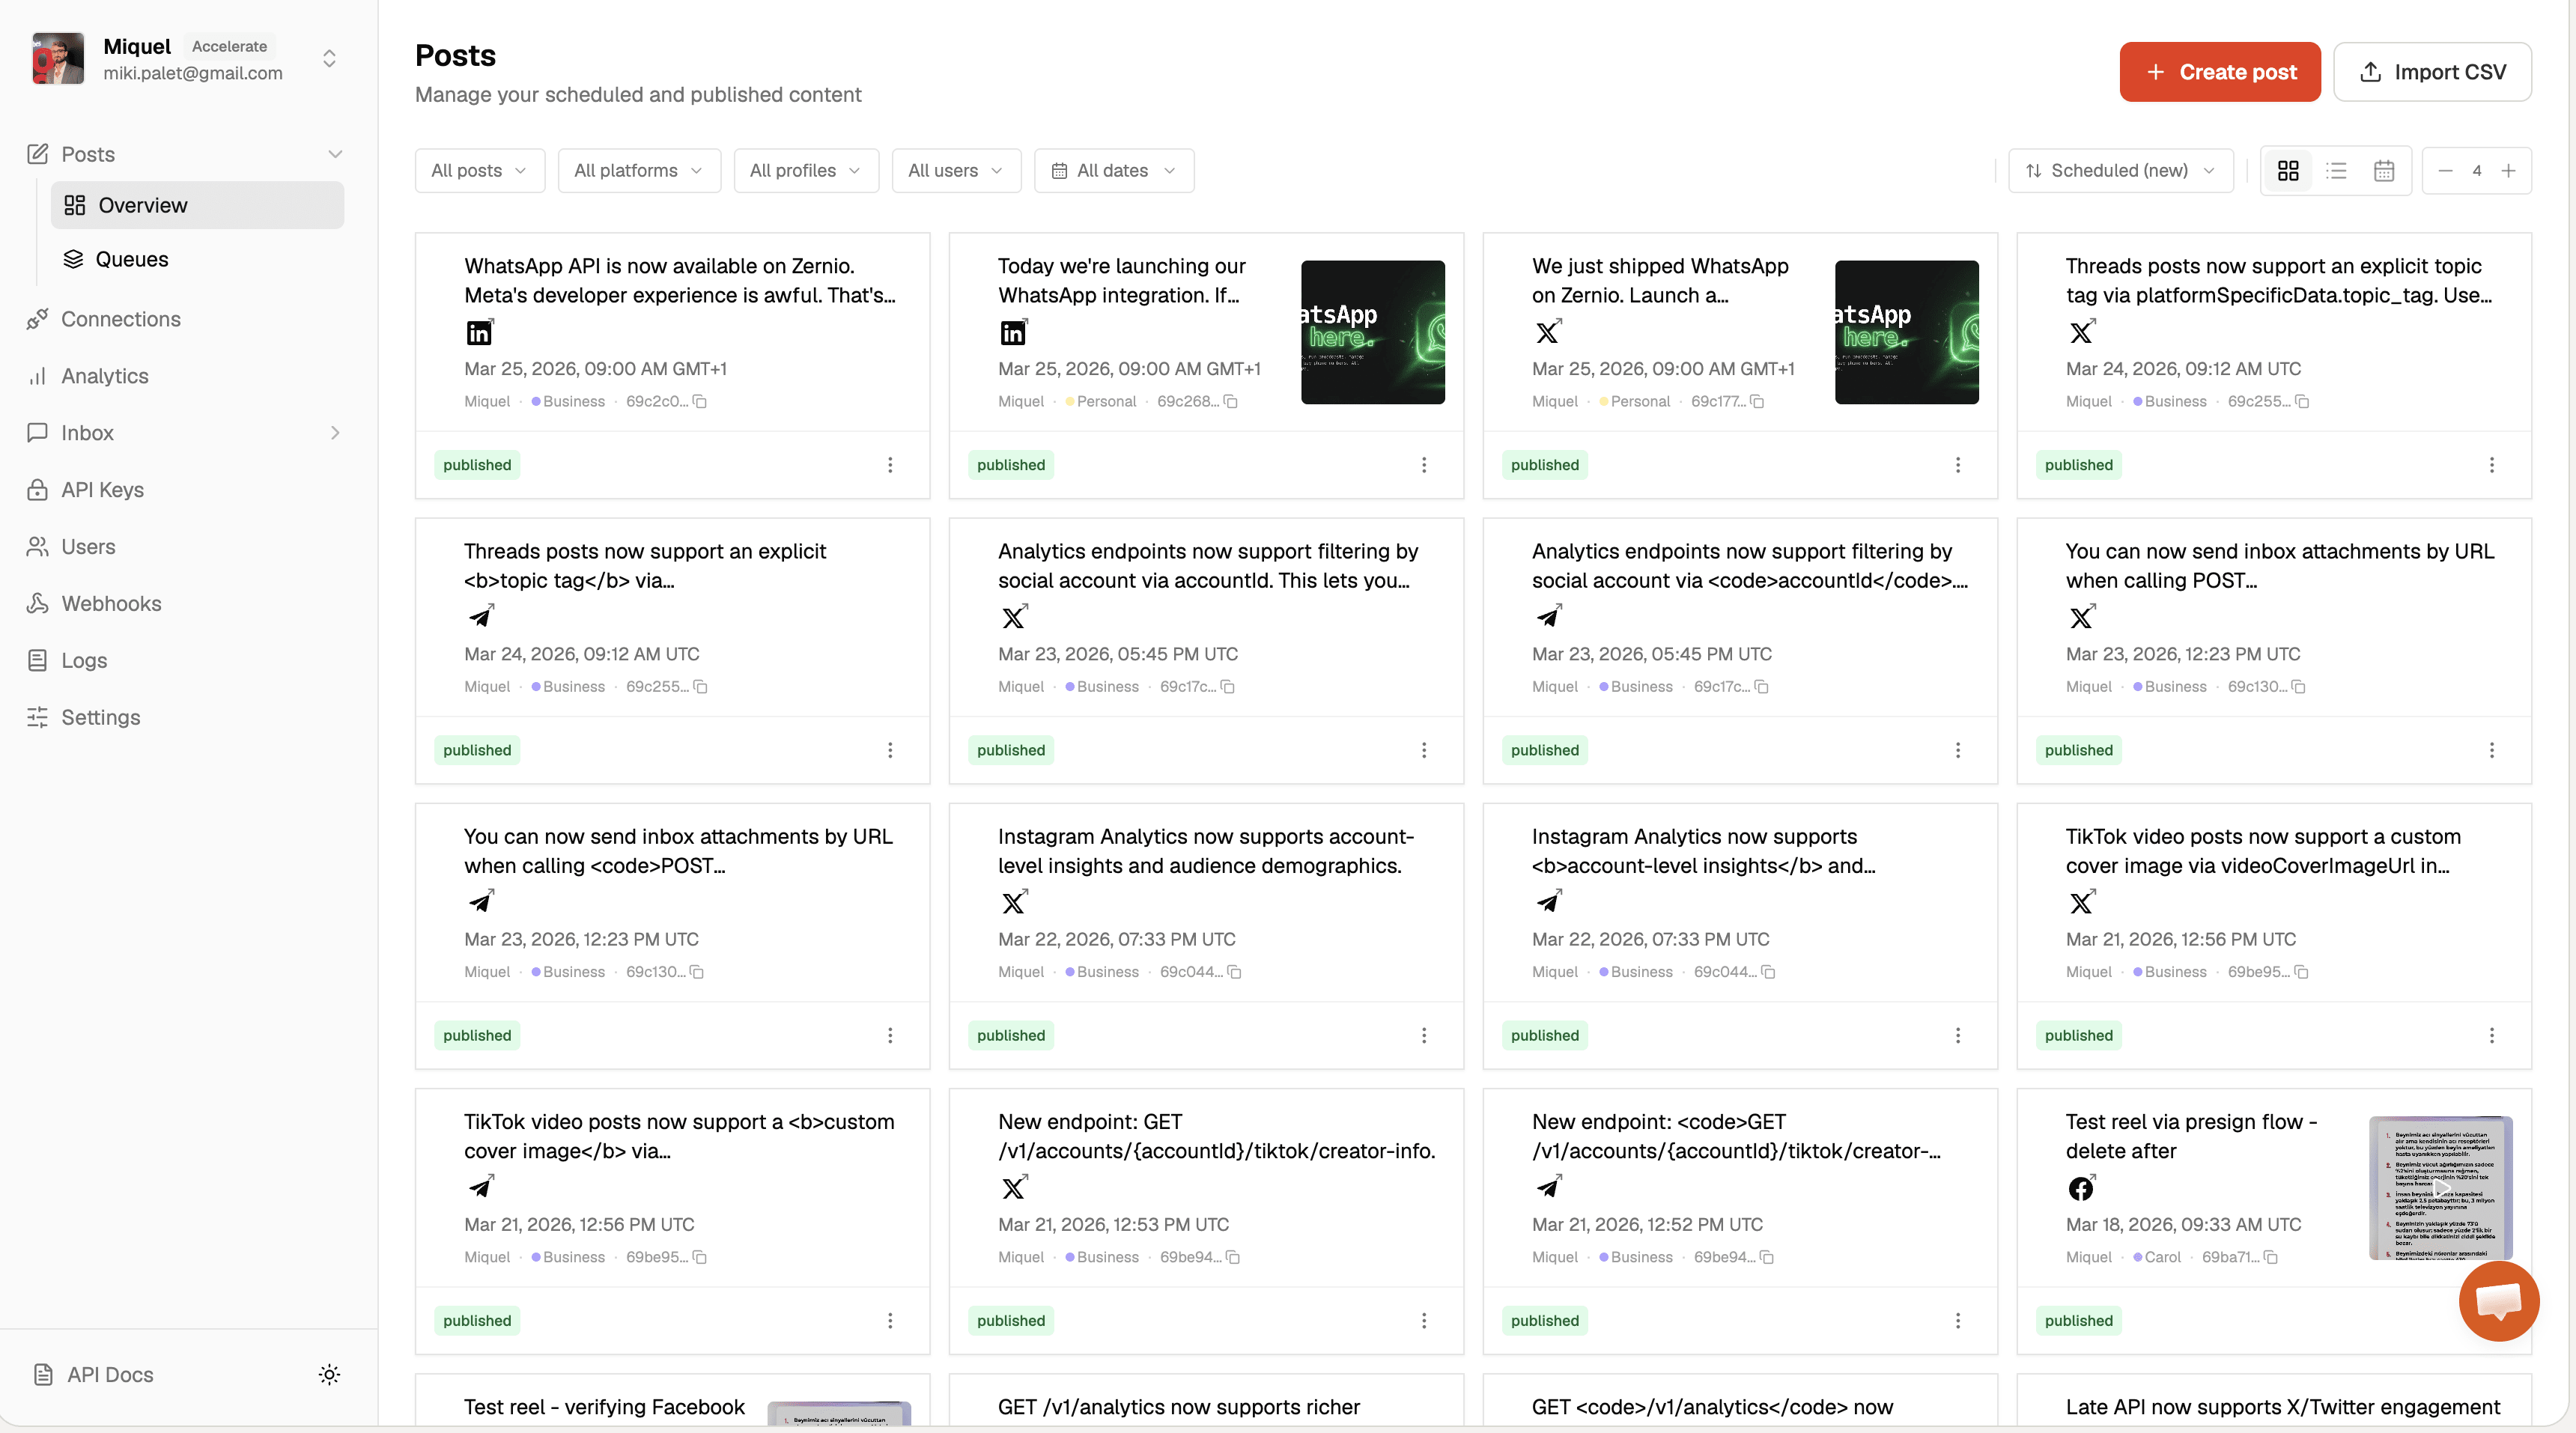Select the grid view layout

(2288, 171)
